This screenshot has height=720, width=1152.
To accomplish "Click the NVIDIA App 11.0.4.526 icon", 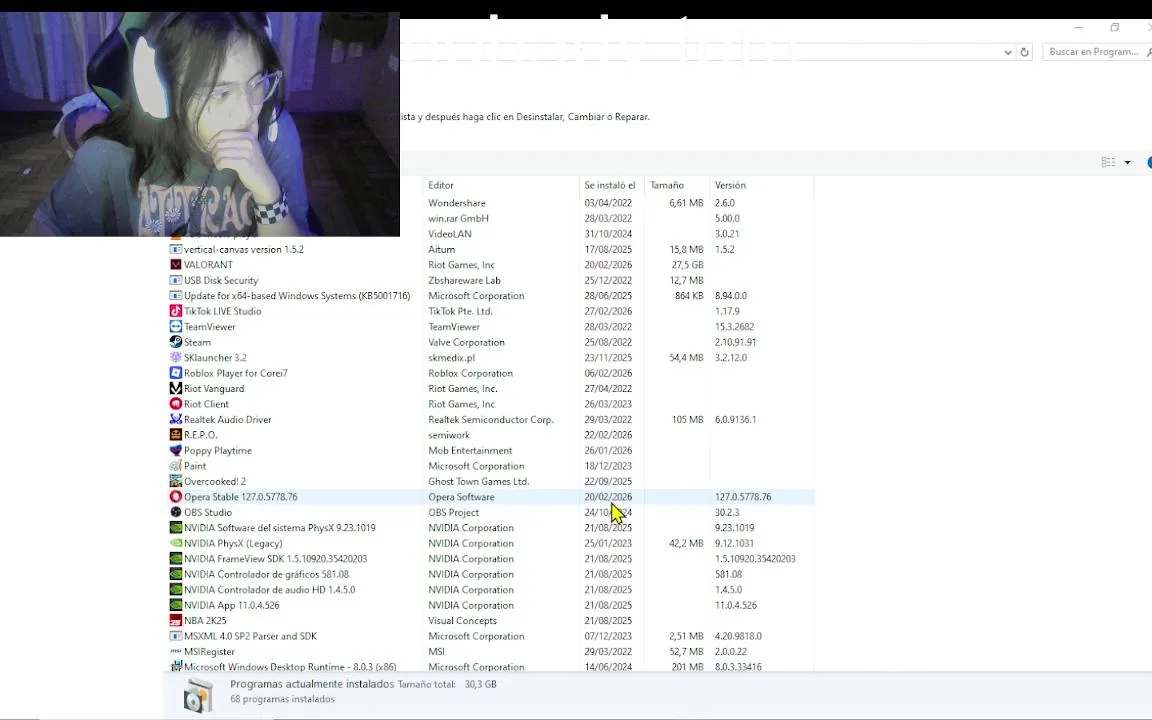I will pos(176,605).
